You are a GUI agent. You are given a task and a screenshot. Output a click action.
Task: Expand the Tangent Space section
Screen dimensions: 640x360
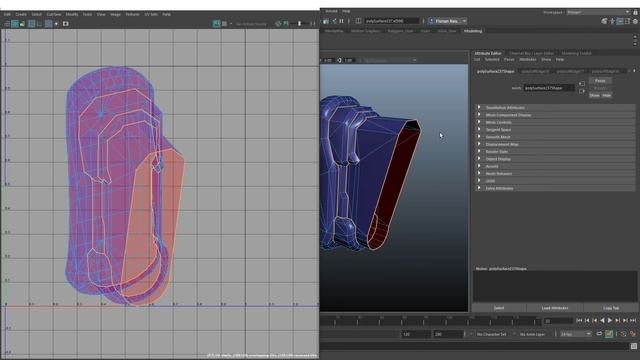555,130
